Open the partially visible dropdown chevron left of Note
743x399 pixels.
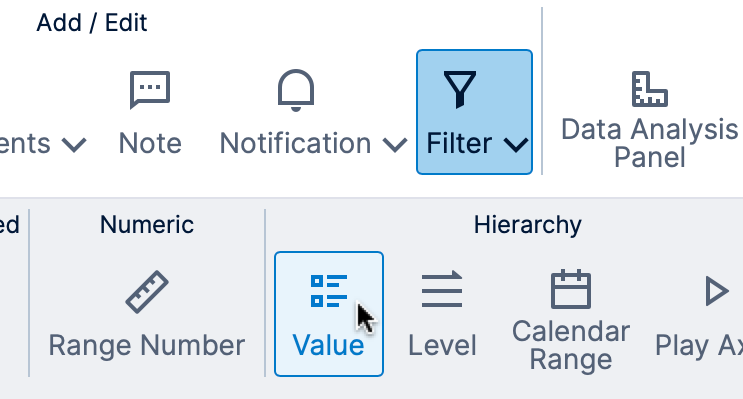click(74, 145)
